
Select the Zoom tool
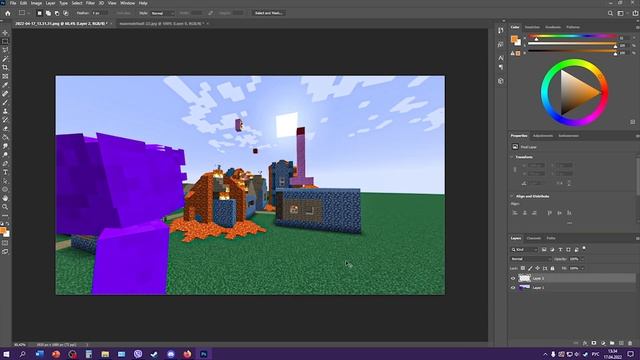(5, 207)
